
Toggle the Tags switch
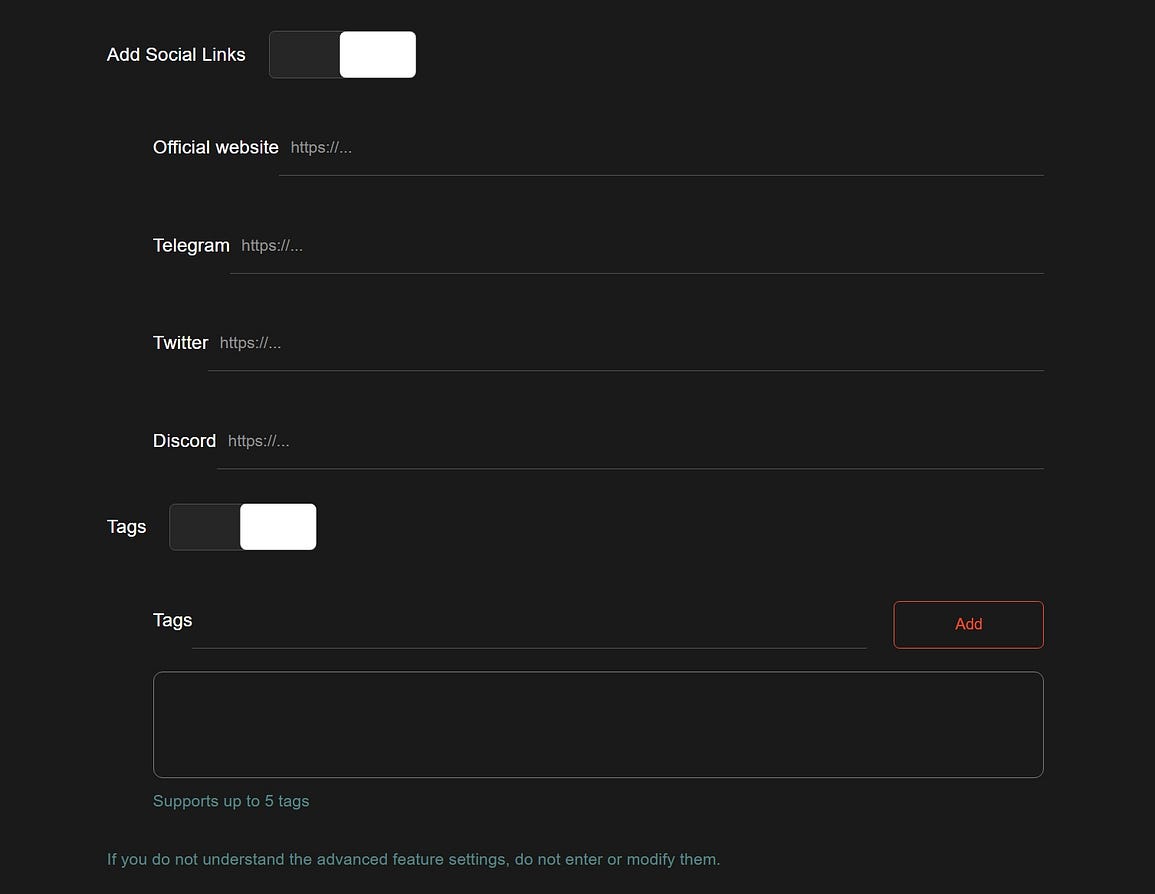click(243, 527)
